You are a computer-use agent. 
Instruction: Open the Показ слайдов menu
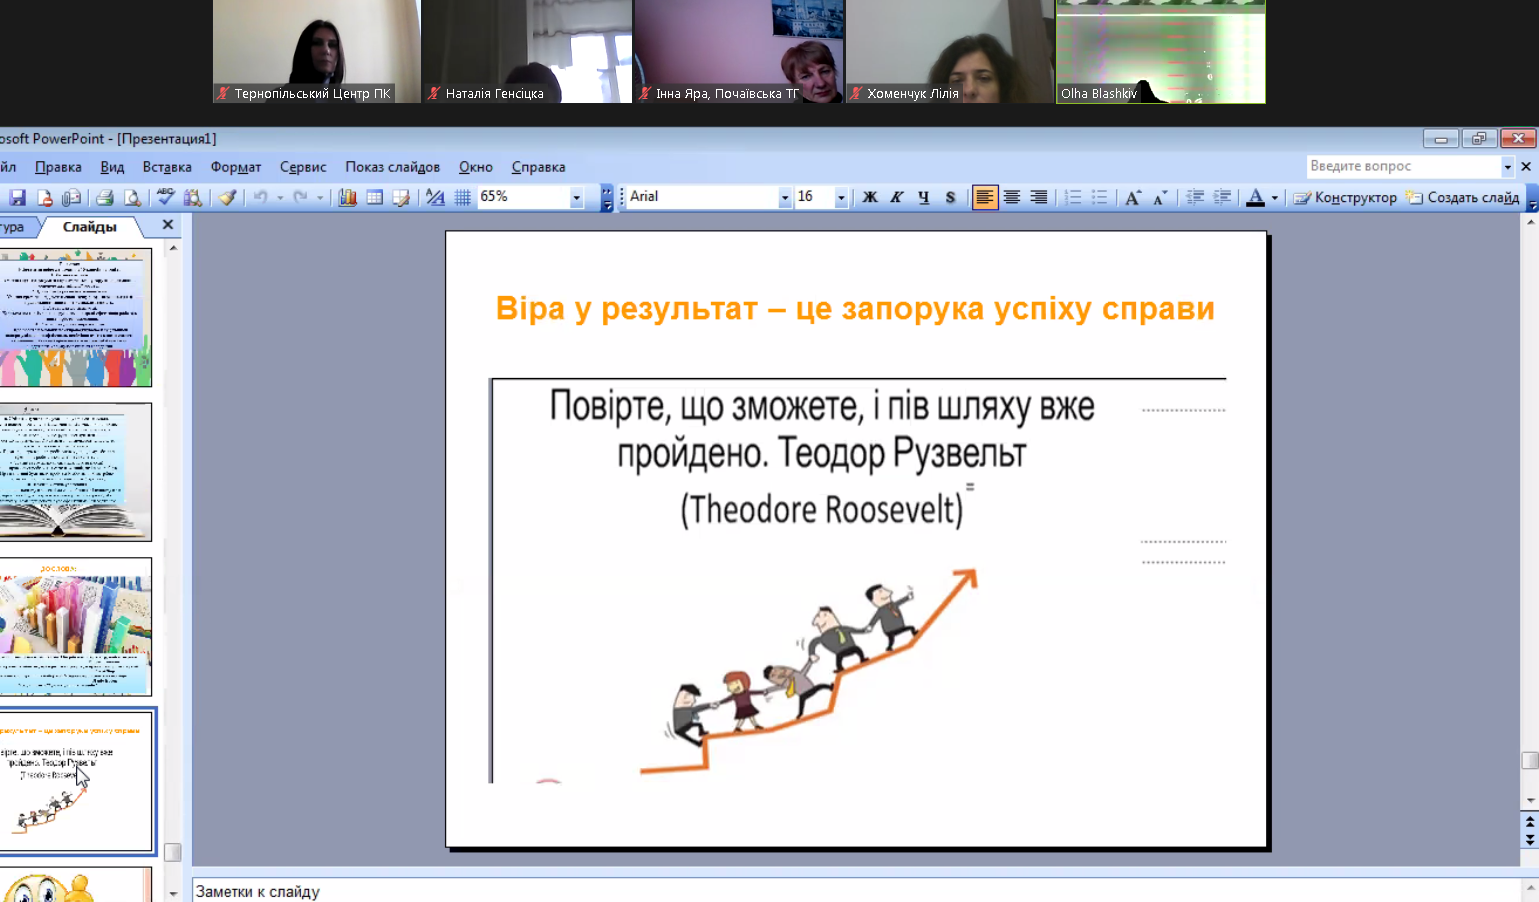393,167
